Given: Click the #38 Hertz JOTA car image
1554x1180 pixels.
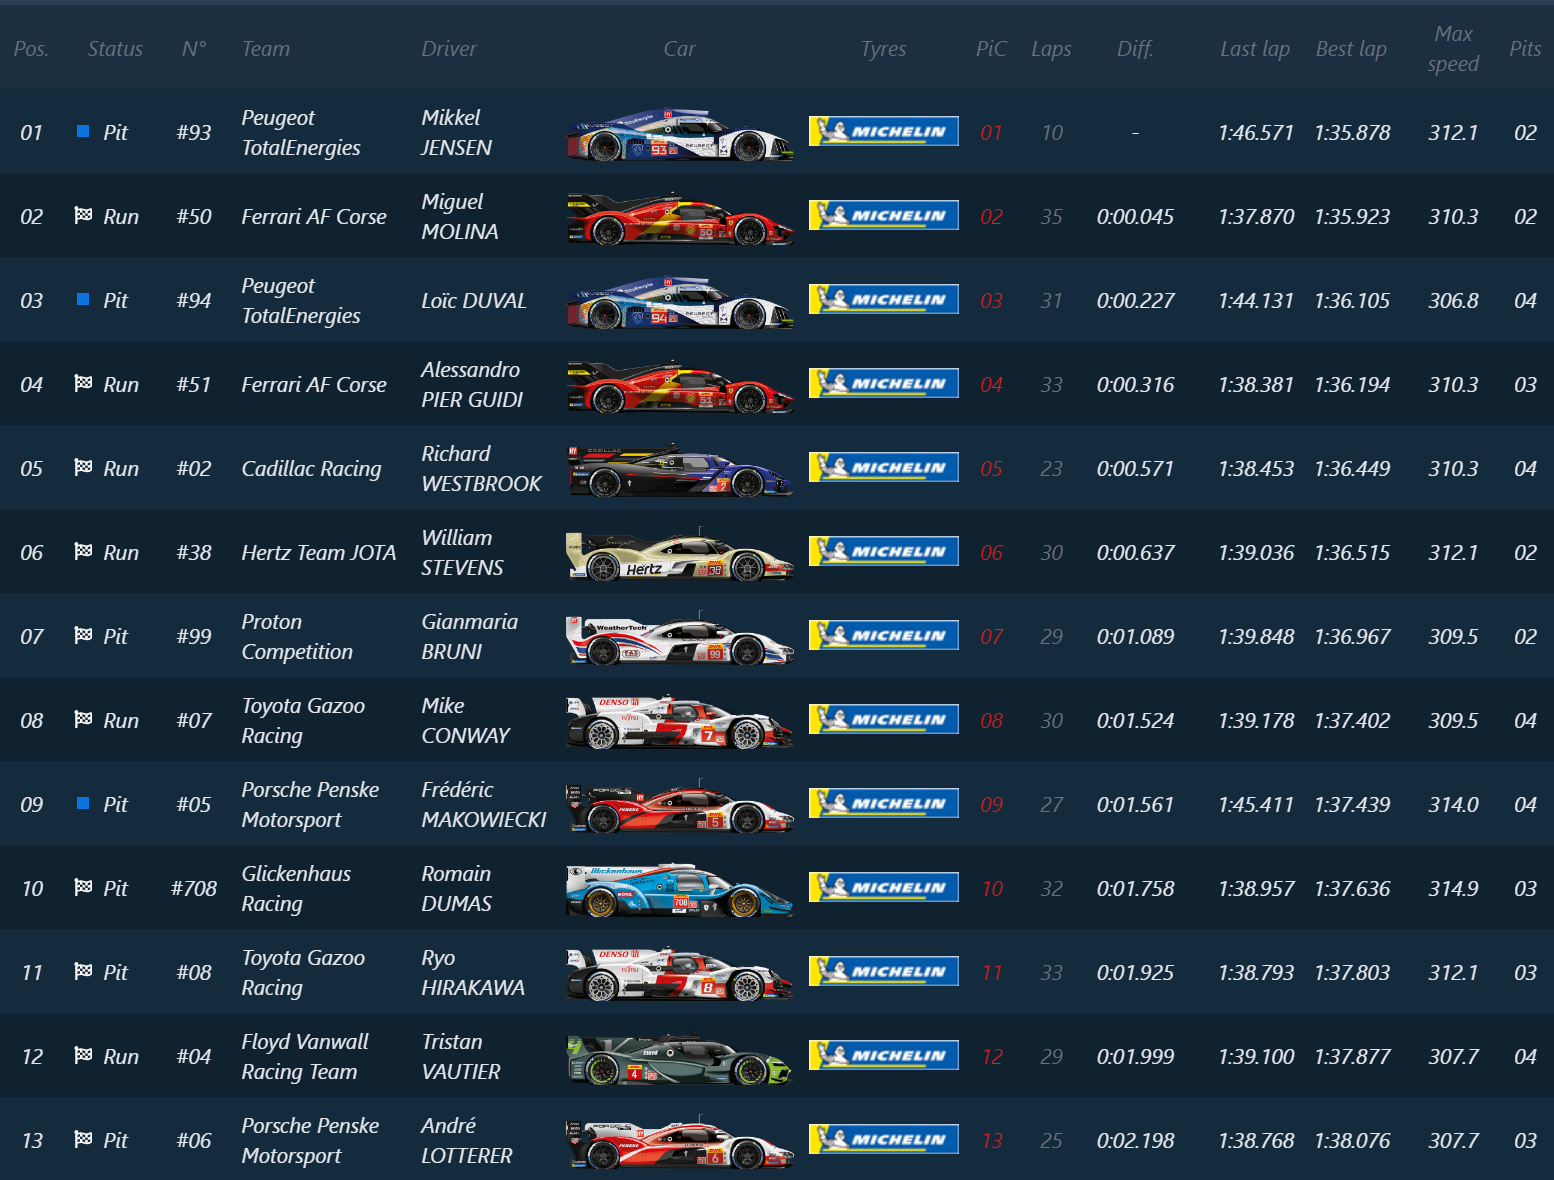Looking at the screenshot, I should point(680,555).
